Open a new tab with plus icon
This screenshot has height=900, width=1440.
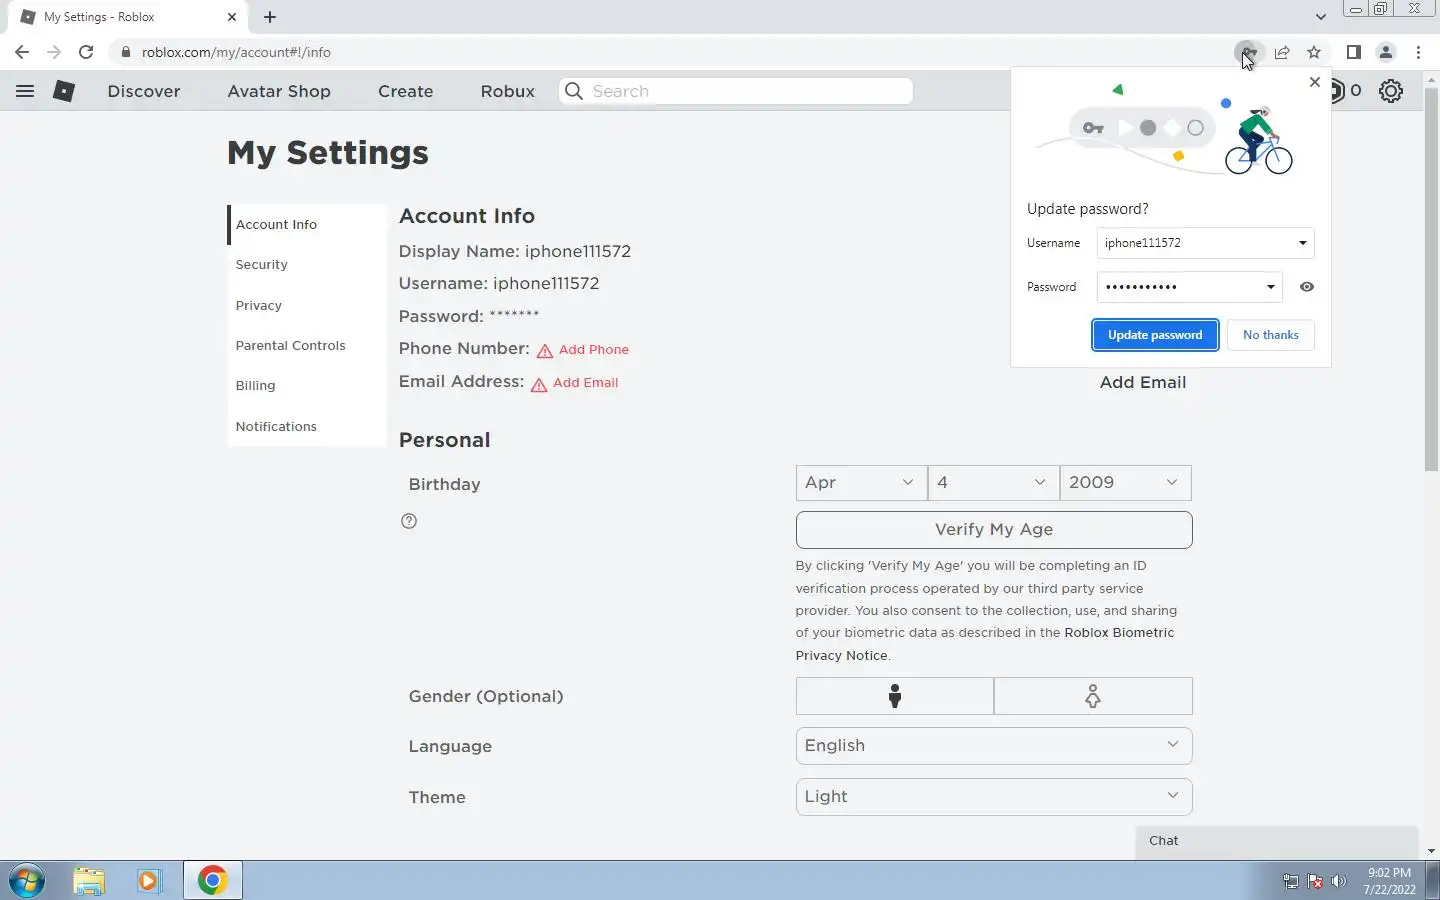pyautogui.click(x=270, y=17)
